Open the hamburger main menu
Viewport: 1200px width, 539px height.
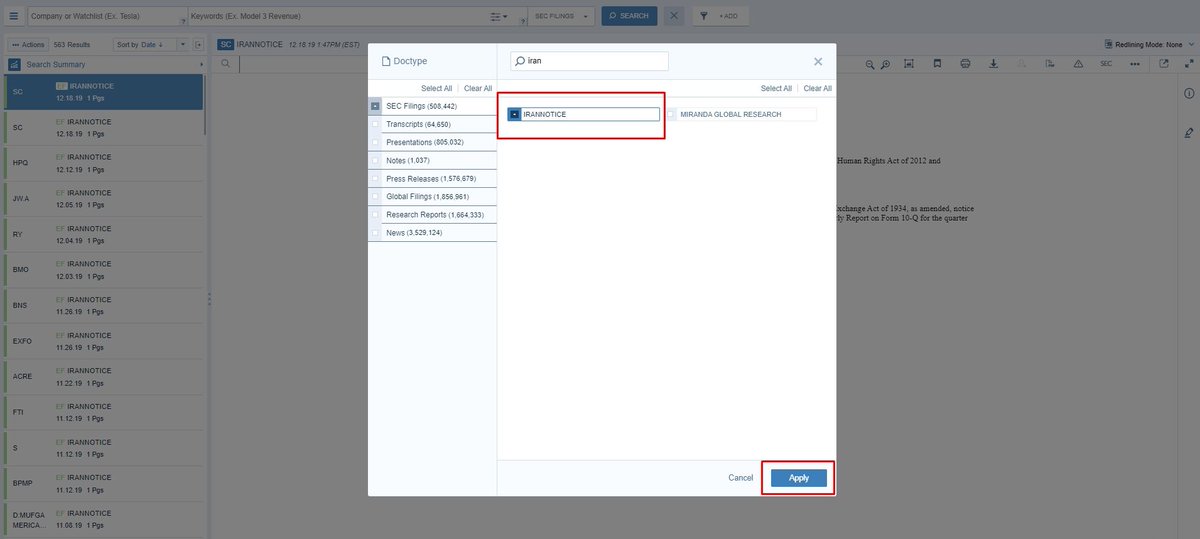click(13, 16)
